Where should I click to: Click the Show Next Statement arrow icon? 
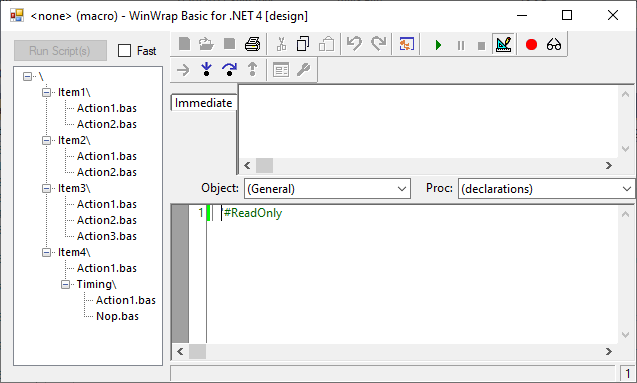(x=183, y=70)
